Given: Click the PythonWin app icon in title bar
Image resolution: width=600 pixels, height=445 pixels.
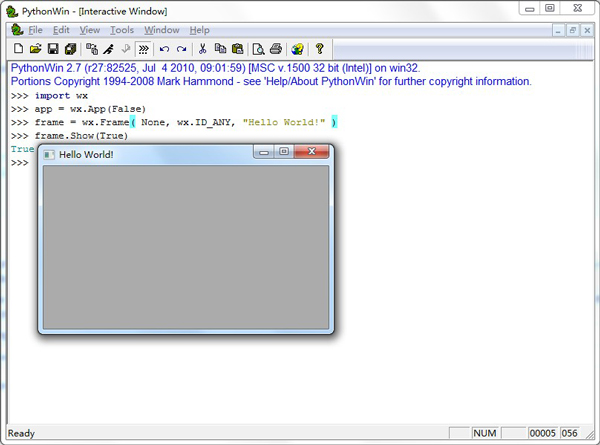Looking at the screenshot, I should click(12, 11).
